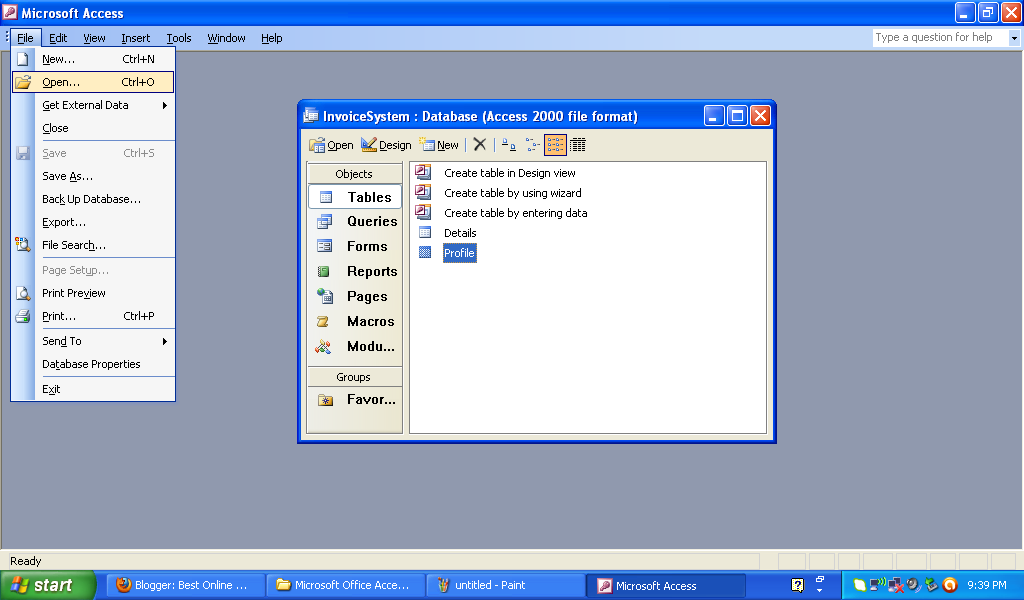Click Delete (X) icon in database toolbar
The width and height of the screenshot is (1024, 600).
pos(480,144)
